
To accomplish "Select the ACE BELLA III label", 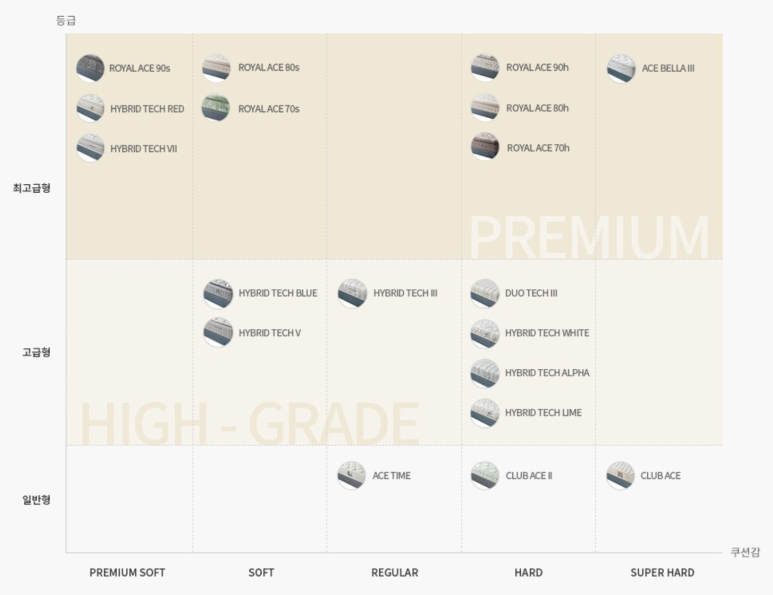I will [x=668, y=69].
